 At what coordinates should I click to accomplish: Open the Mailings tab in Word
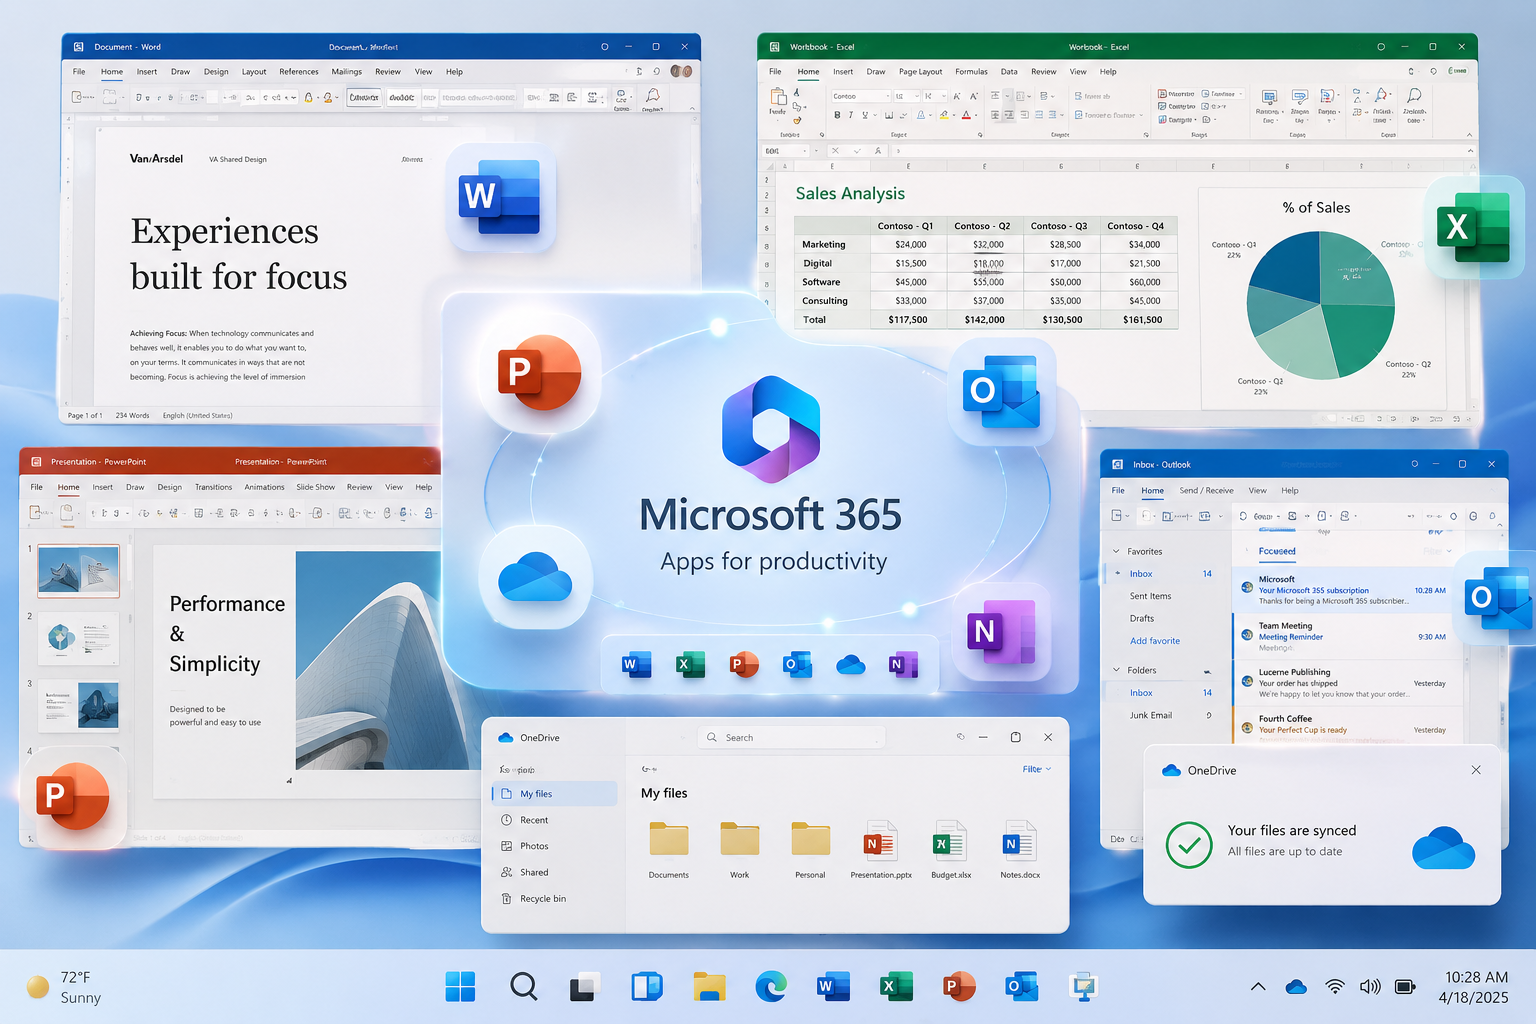(x=347, y=72)
